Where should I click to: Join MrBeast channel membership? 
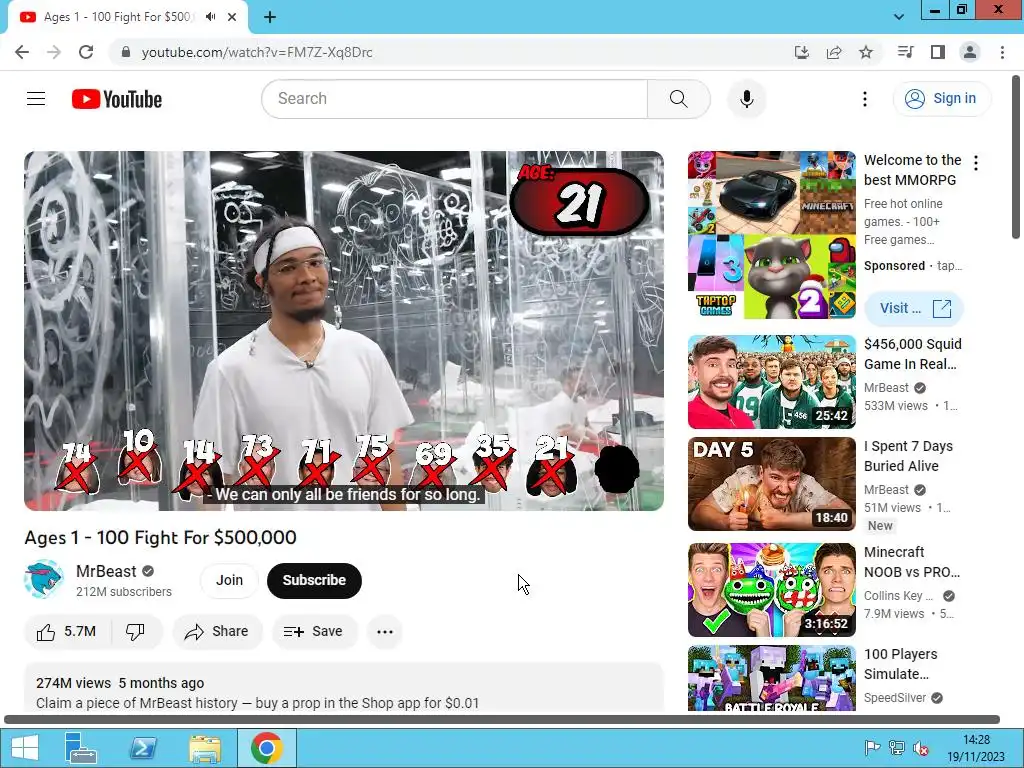pyautogui.click(x=229, y=581)
